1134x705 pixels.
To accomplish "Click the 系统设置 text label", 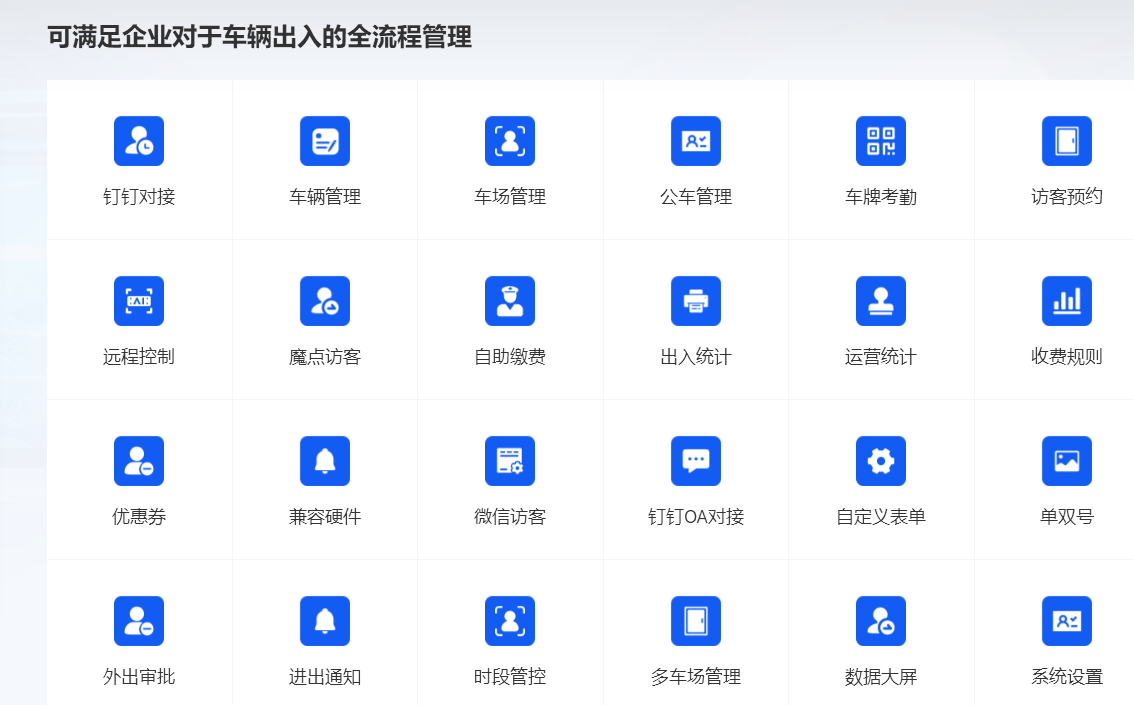I will [1067, 677].
